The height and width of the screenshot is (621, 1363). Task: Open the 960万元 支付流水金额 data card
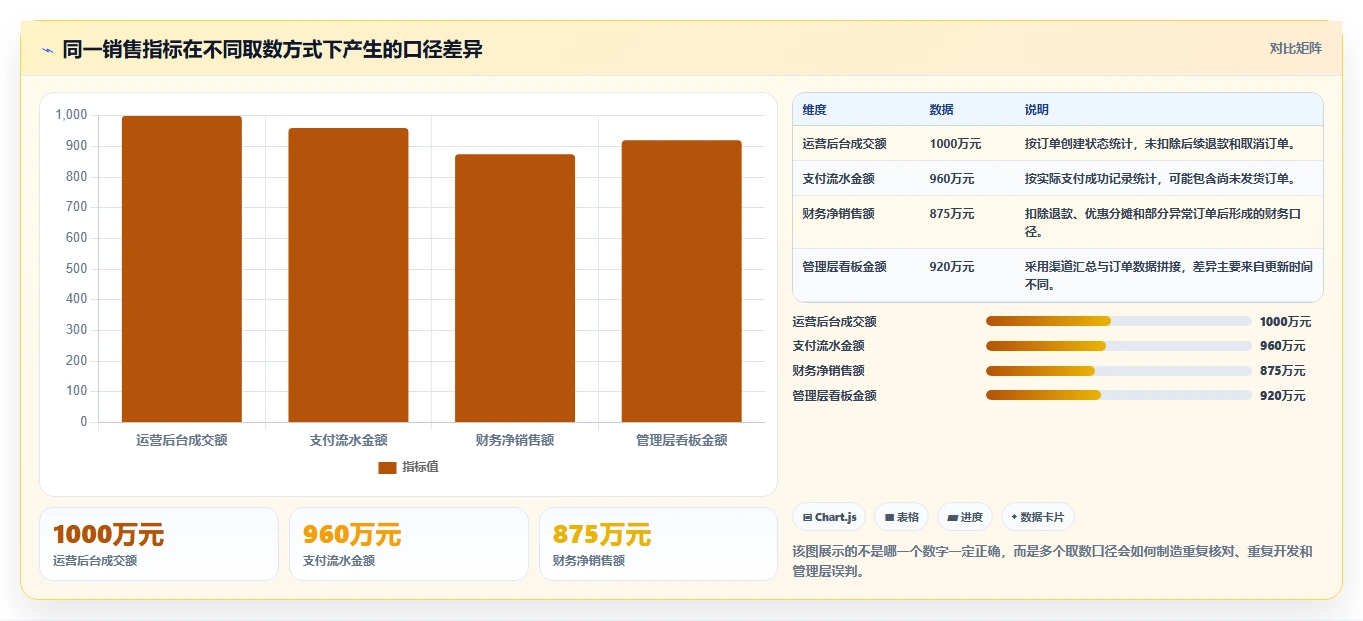tap(409, 544)
